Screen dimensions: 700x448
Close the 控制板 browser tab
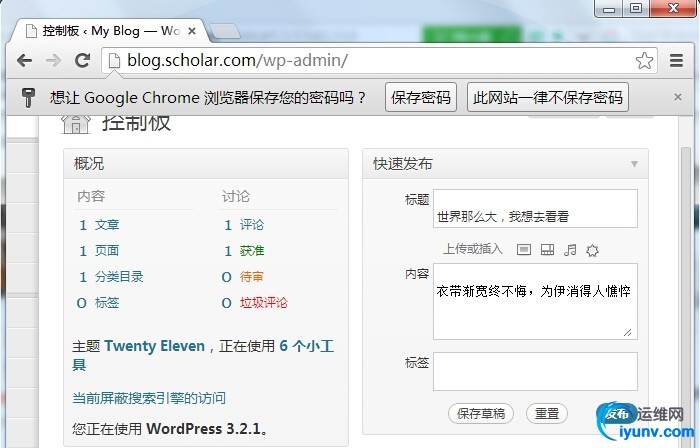192,31
